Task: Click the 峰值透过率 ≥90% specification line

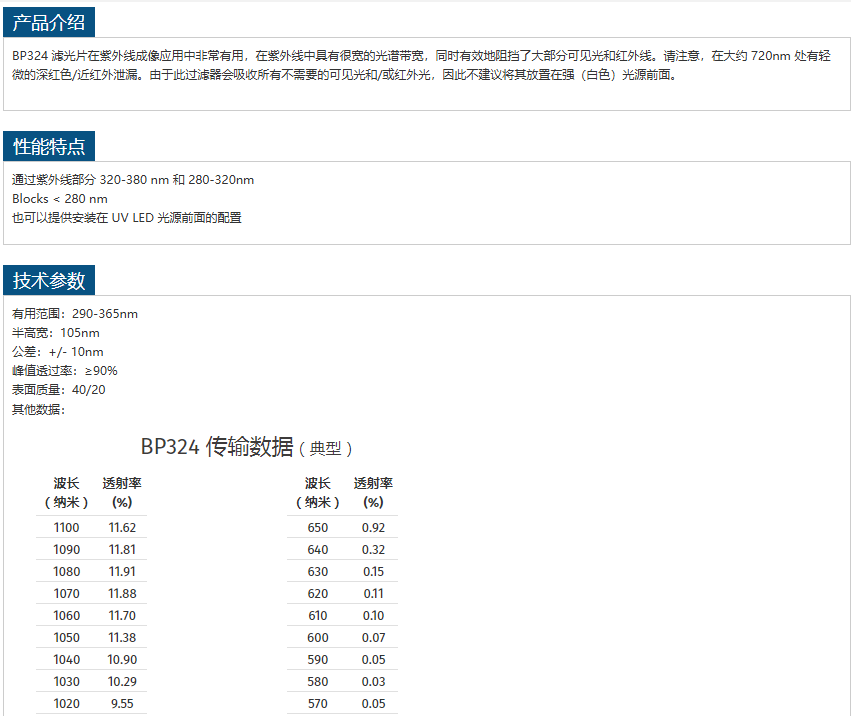Action: tap(64, 371)
